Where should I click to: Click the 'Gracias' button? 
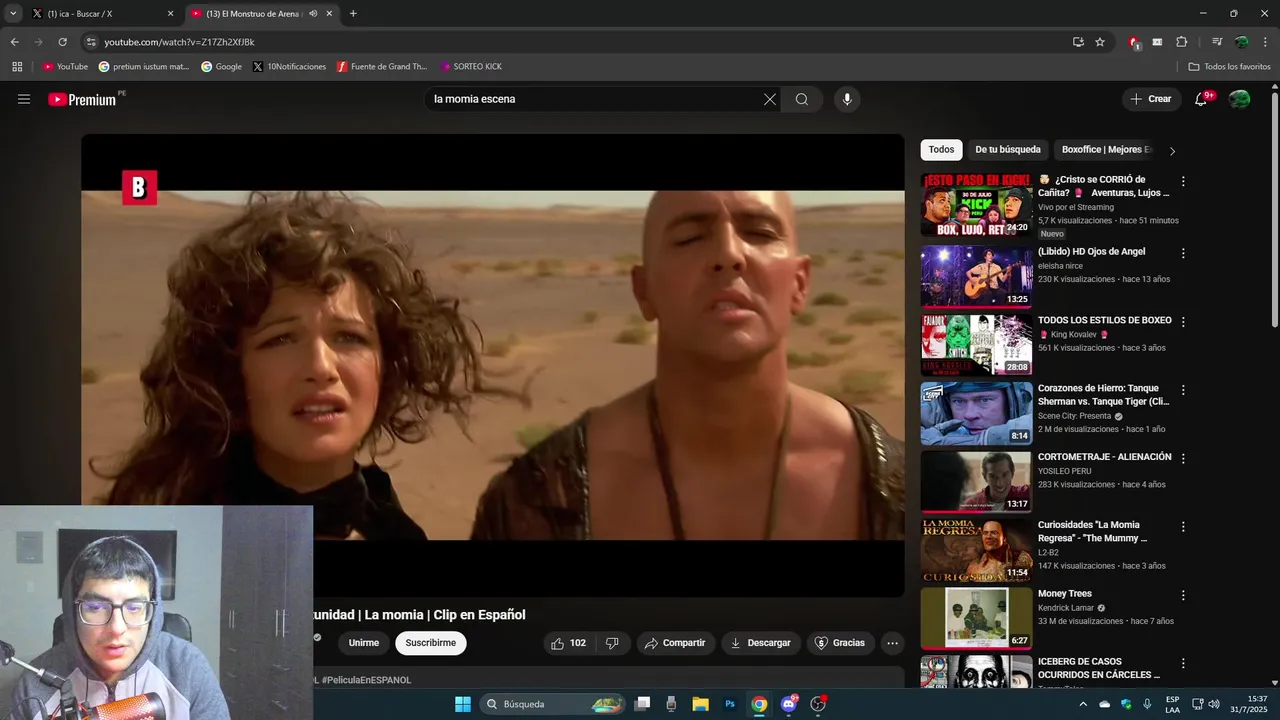(x=840, y=643)
